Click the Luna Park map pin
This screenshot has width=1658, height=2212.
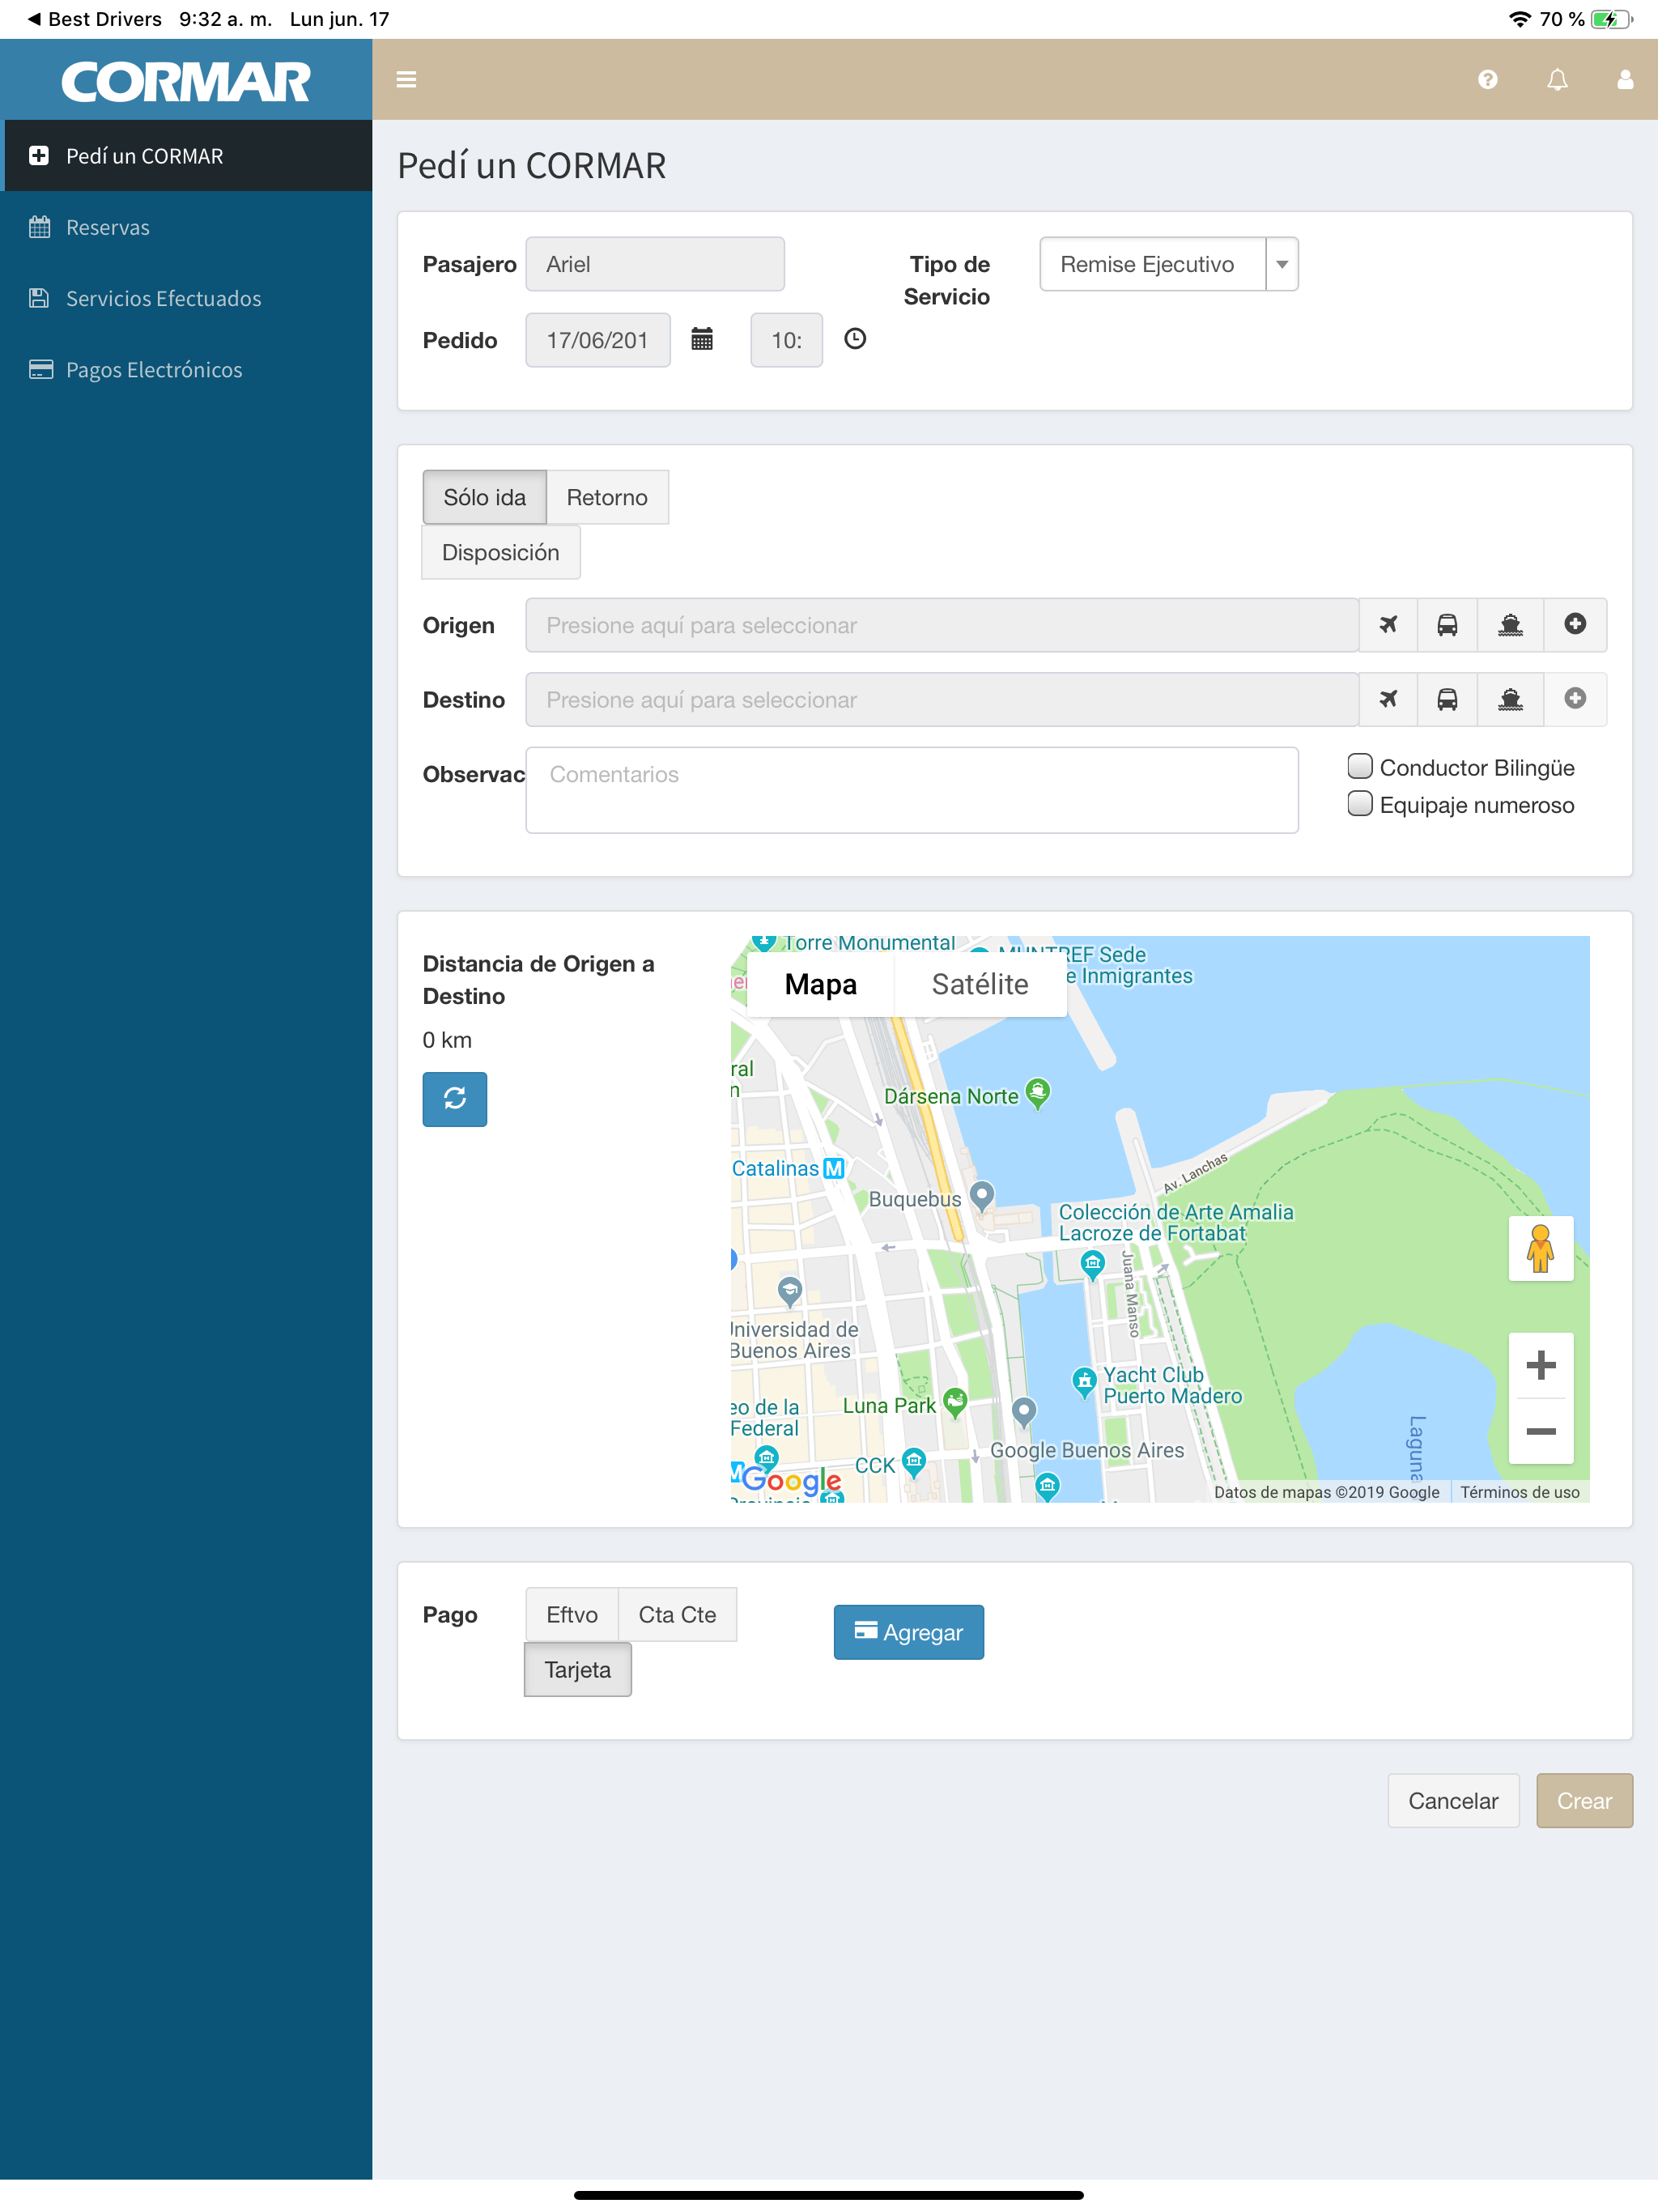[955, 1402]
